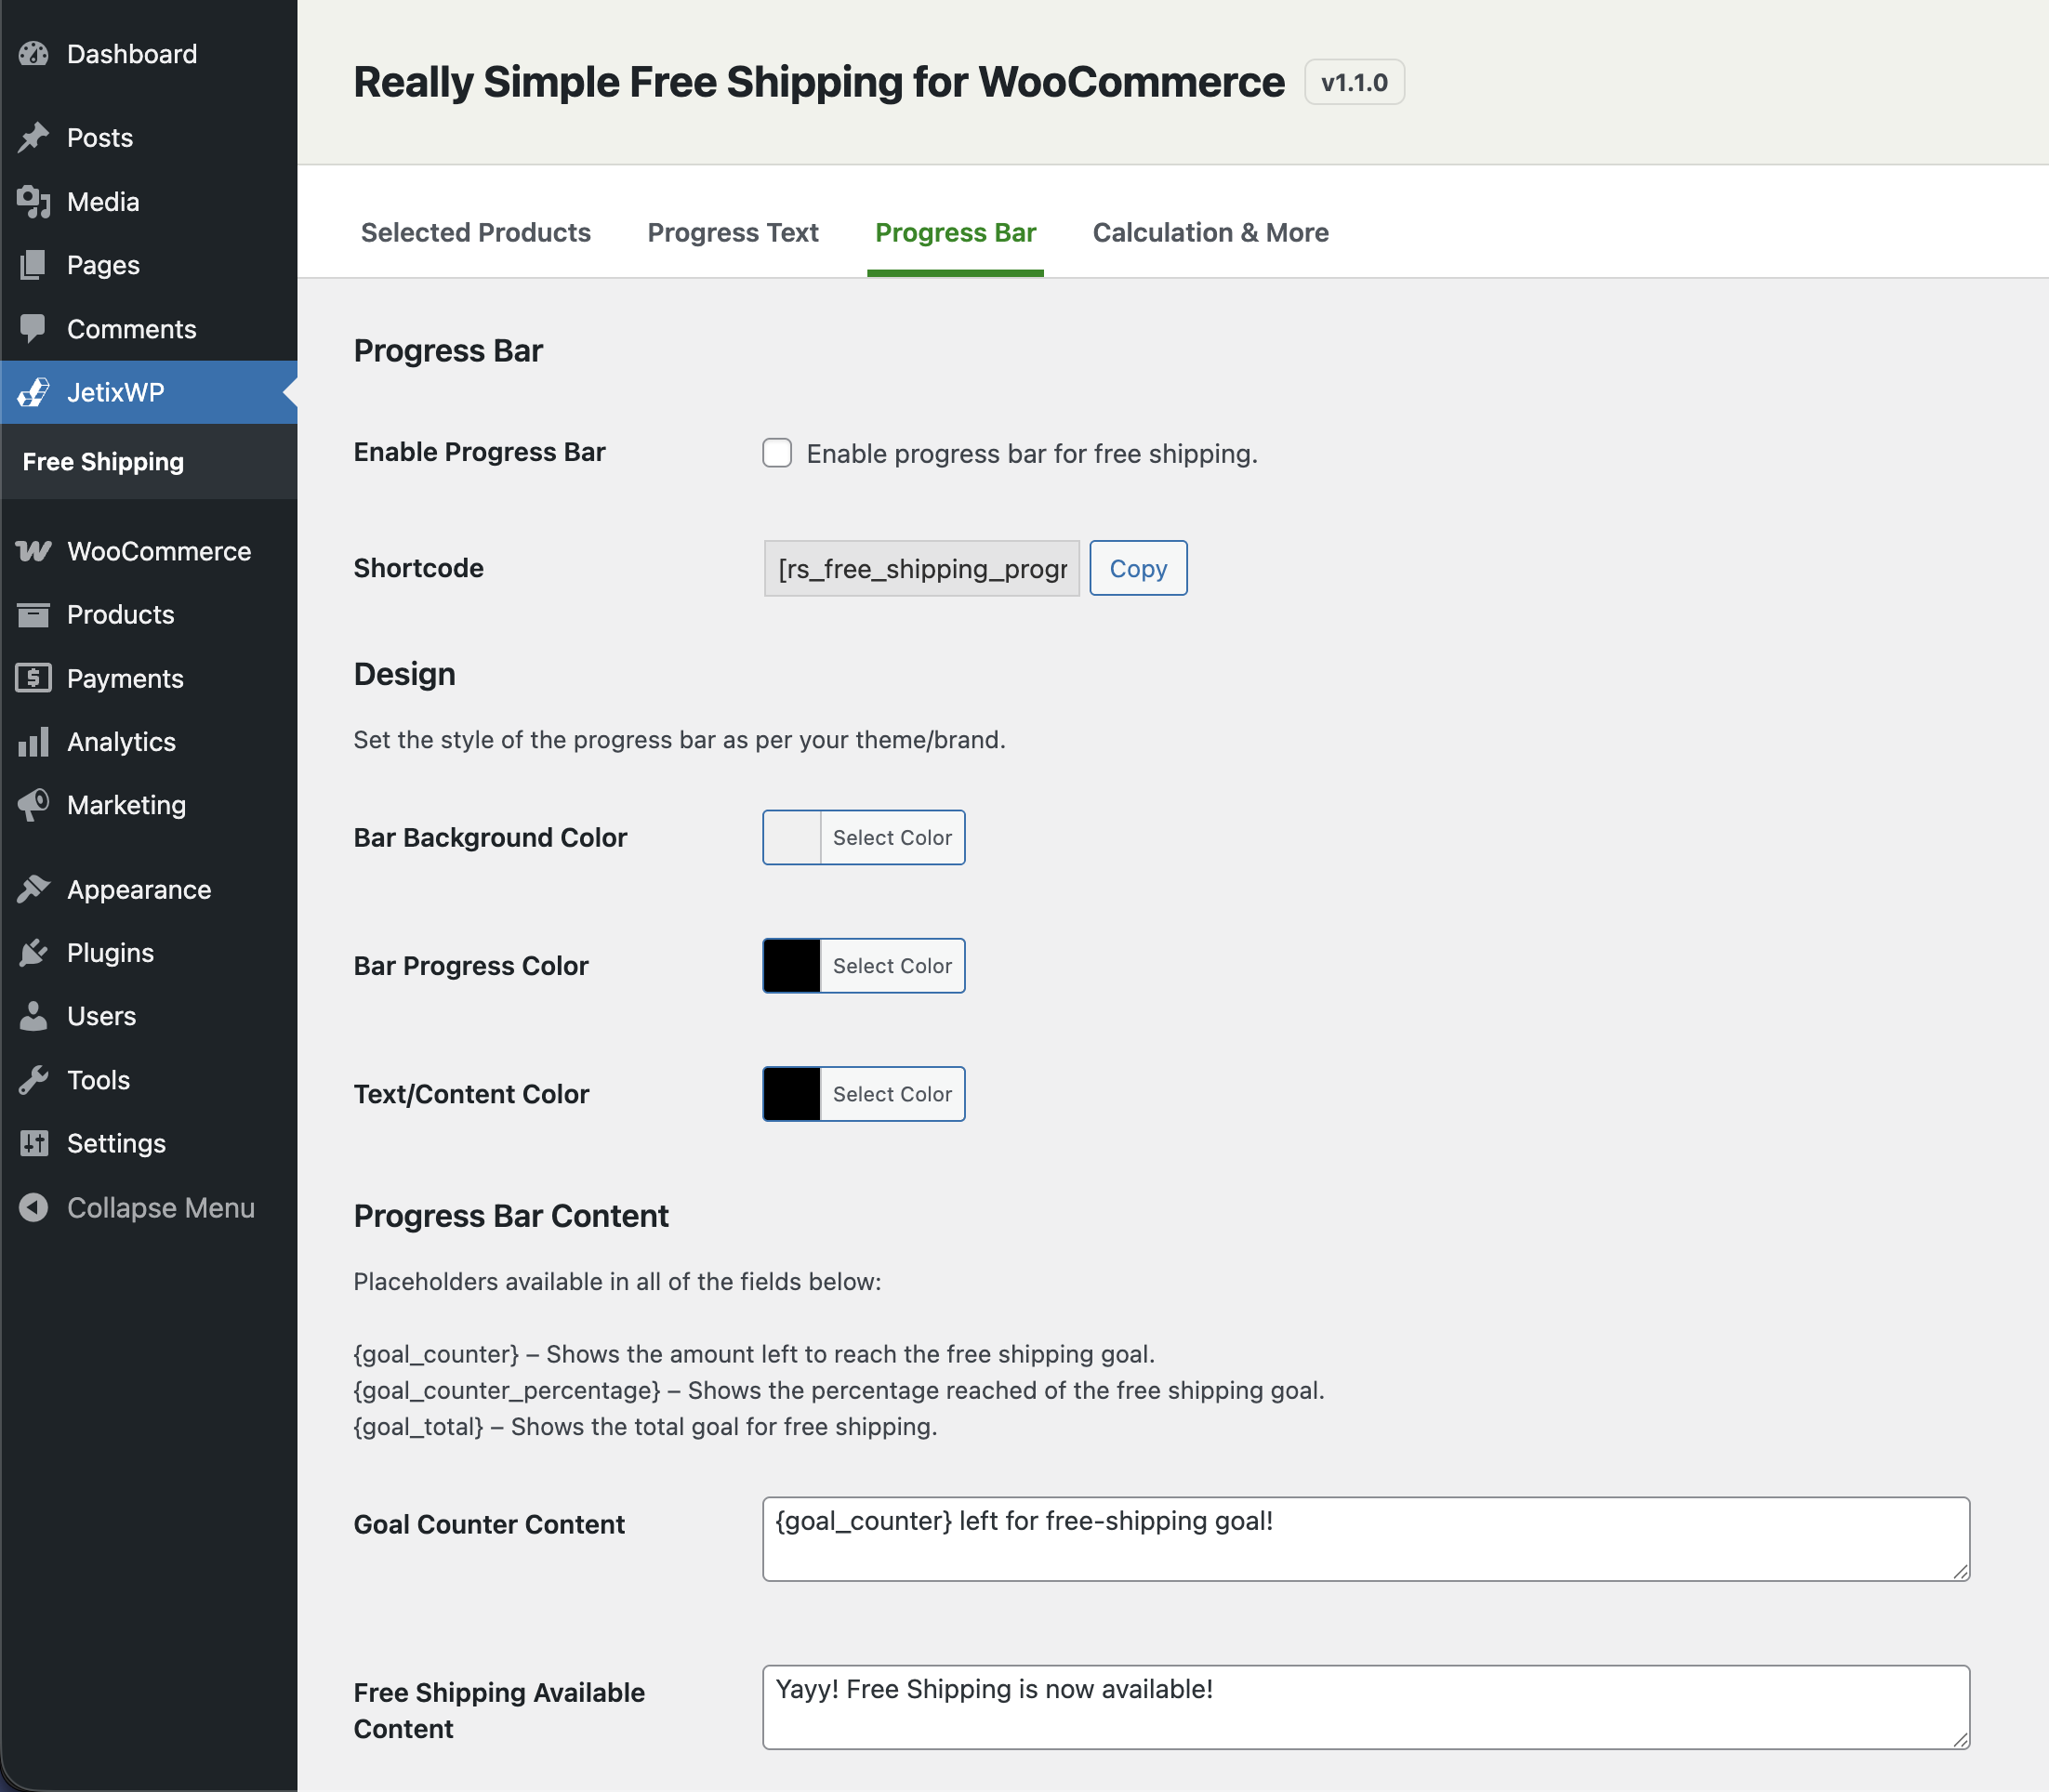Click inside the Goal Counter Content field

click(x=1365, y=1539)
